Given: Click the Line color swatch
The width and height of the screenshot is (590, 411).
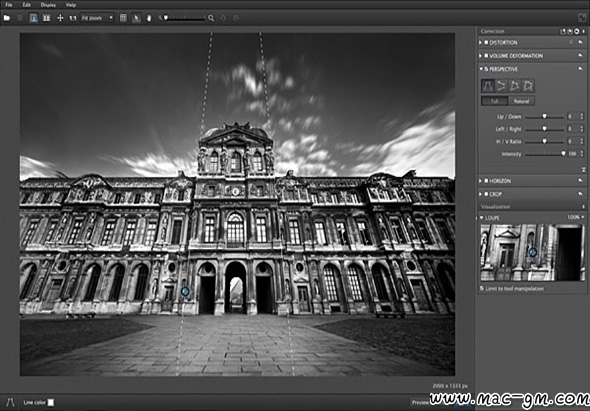Looking at the screenshot, I should pos(50,403).
